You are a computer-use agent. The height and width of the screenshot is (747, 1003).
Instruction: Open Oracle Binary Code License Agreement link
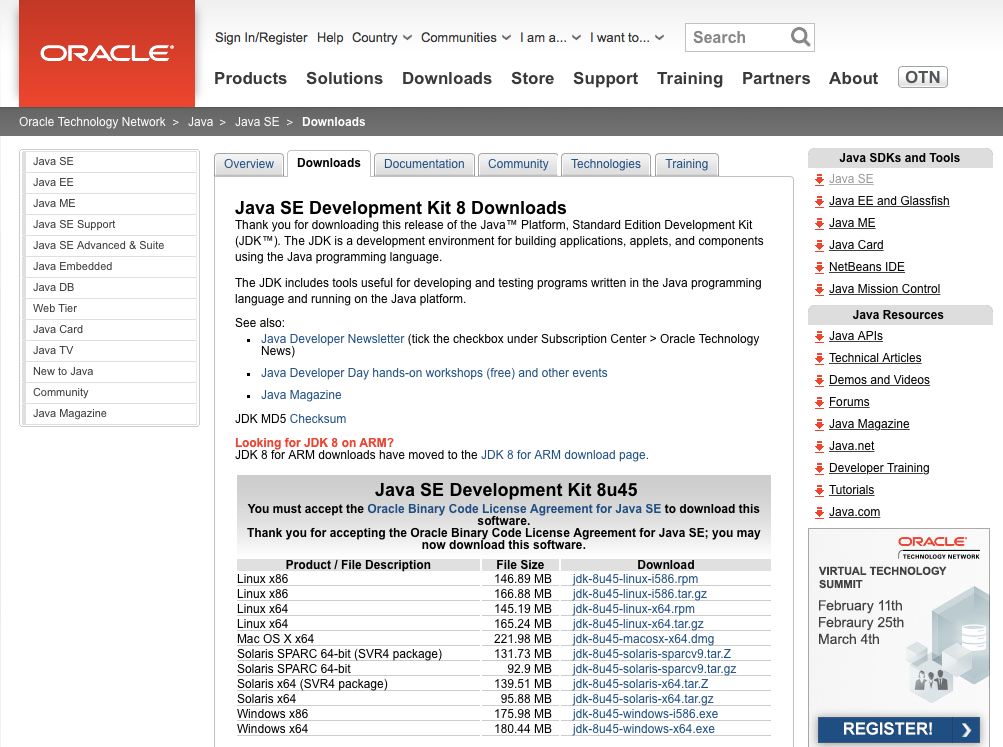(514, 509)
